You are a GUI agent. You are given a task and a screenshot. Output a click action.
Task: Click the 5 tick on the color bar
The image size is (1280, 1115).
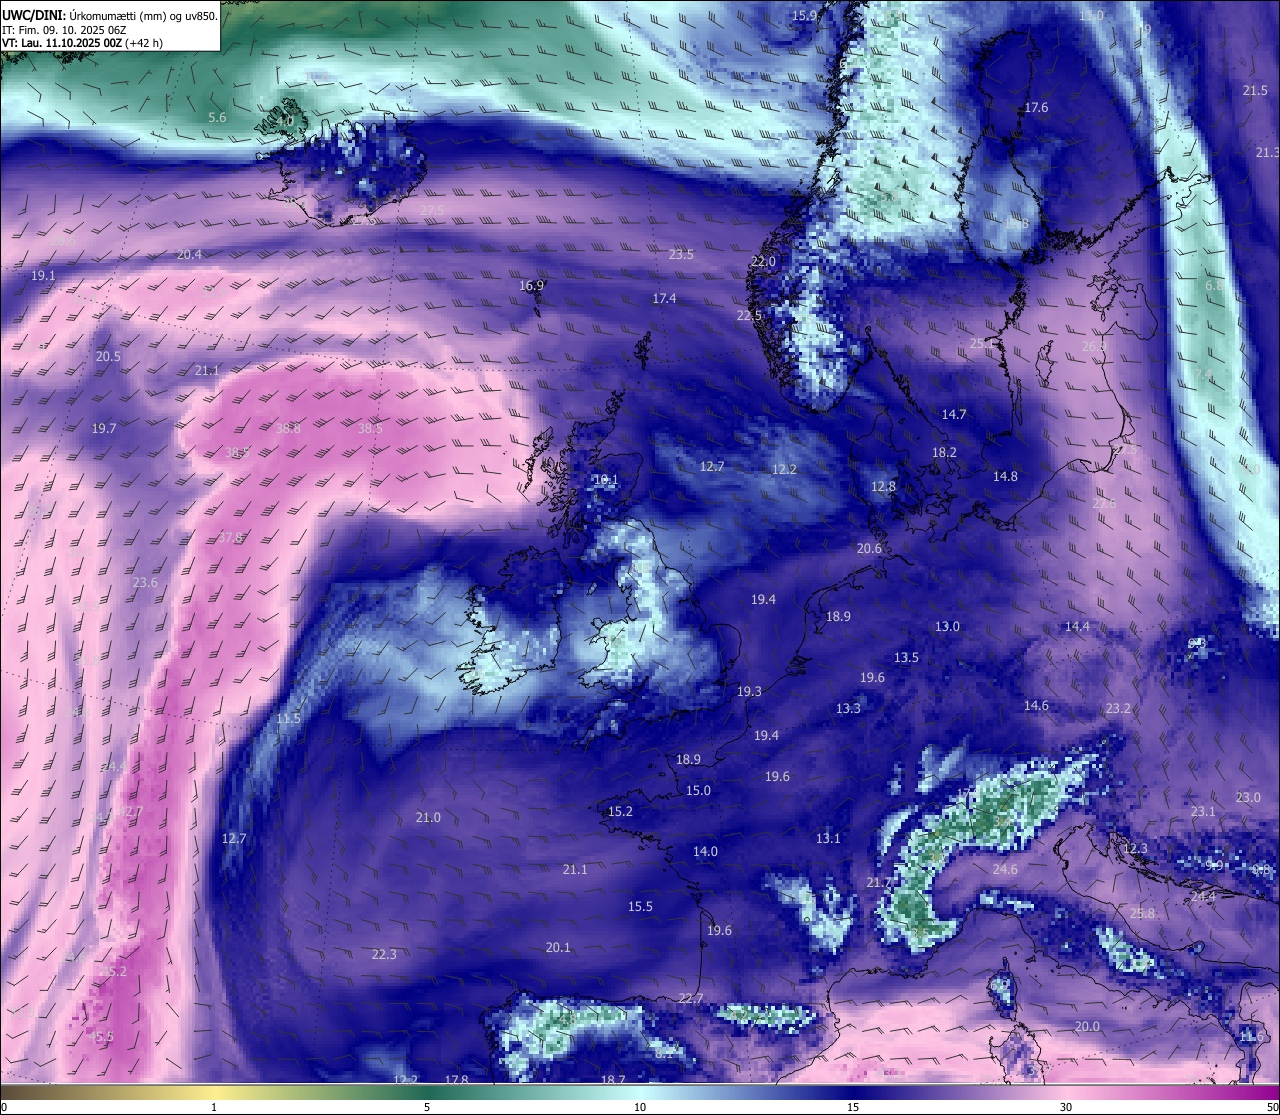pyautogui.click(x=427, y=1107)
